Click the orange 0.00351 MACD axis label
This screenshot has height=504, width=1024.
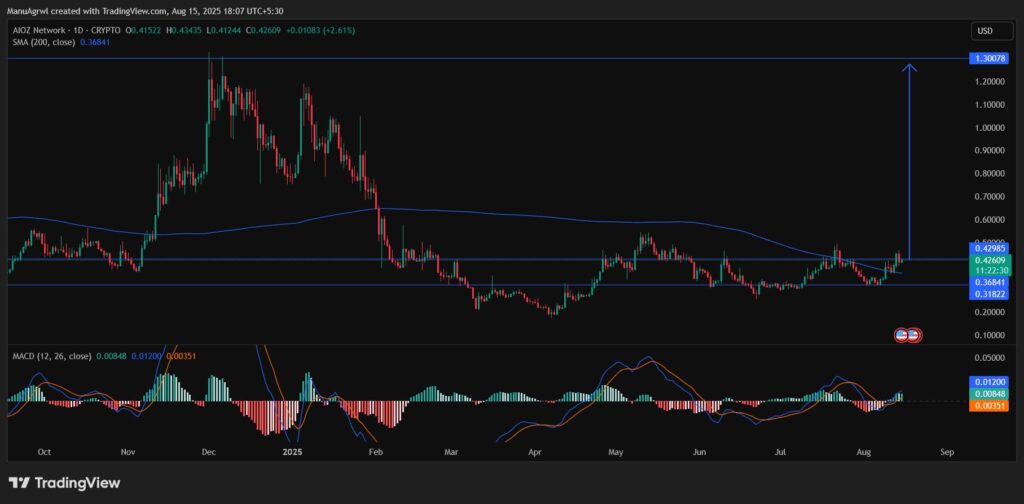point(990,405)
